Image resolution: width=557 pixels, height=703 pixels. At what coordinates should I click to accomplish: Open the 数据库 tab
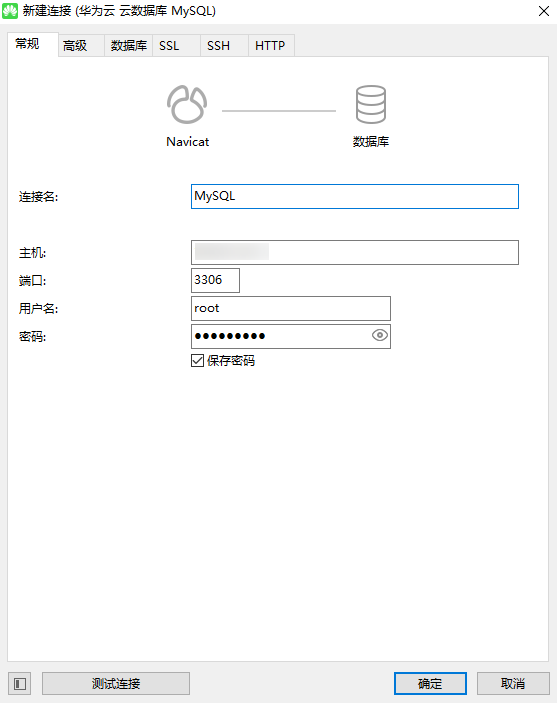point(129,45)
